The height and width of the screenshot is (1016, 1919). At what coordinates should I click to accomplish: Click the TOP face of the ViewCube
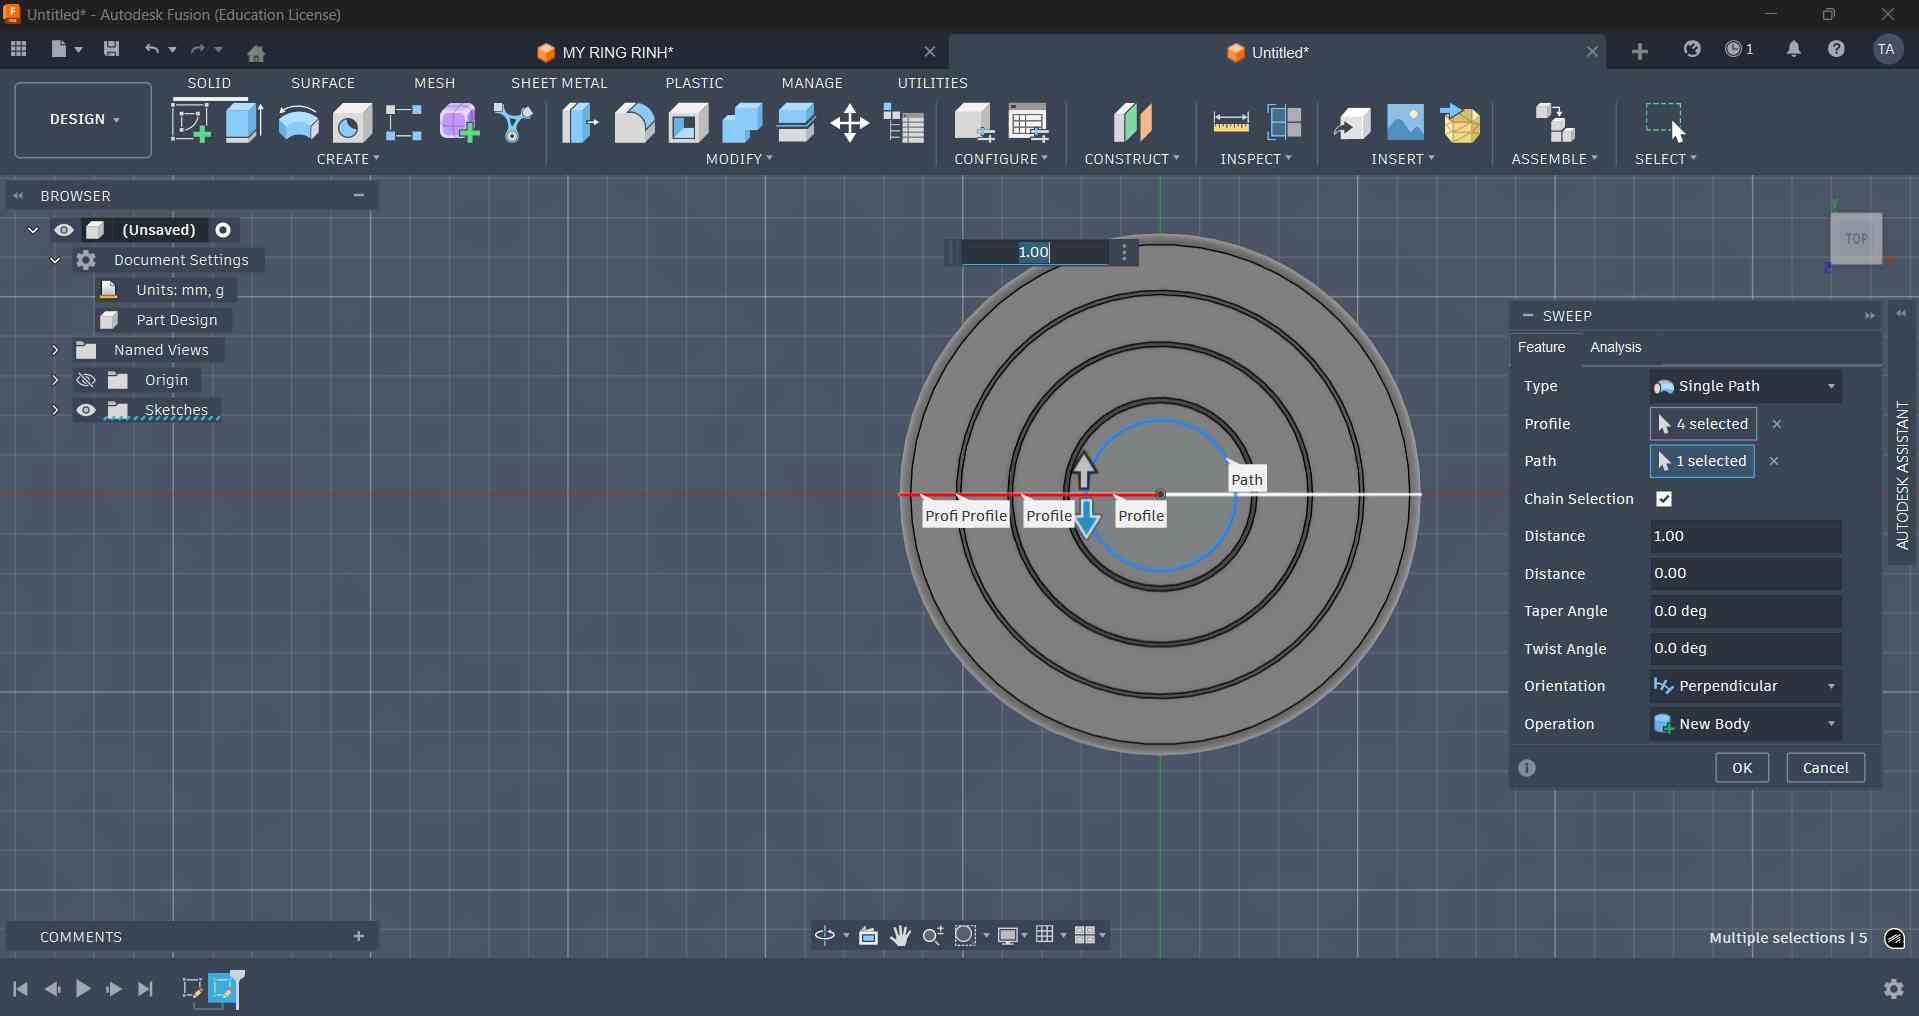click(x=1856, y=238)
